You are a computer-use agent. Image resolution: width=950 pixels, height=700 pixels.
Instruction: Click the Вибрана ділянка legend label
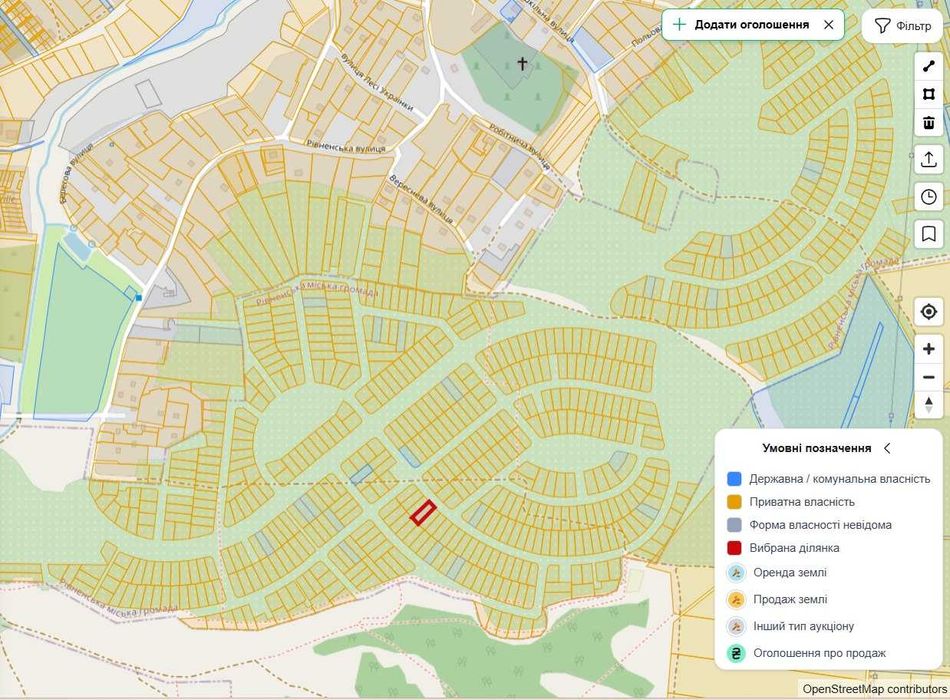(x=794, y=548)
